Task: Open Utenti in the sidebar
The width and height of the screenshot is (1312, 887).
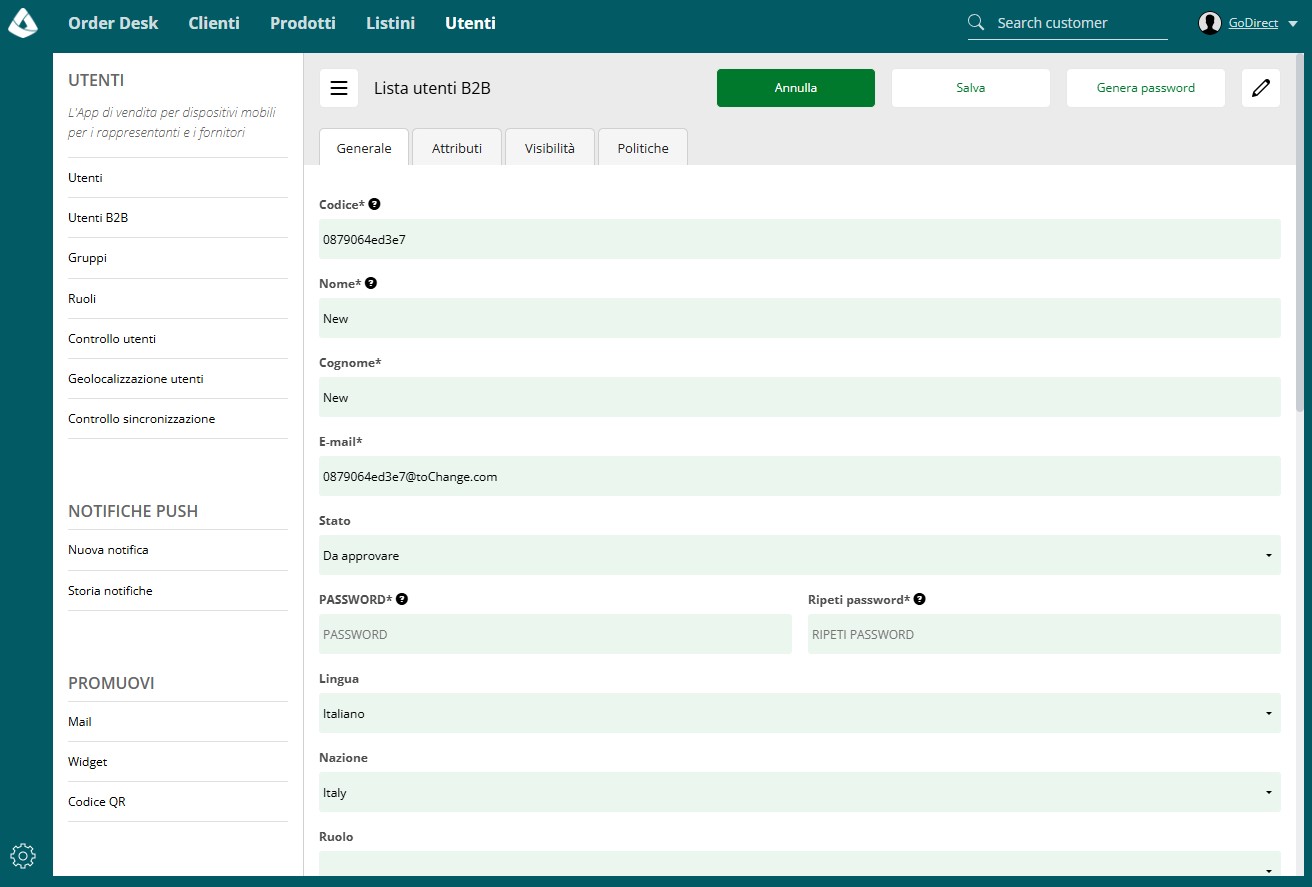Action: (178, 178)
